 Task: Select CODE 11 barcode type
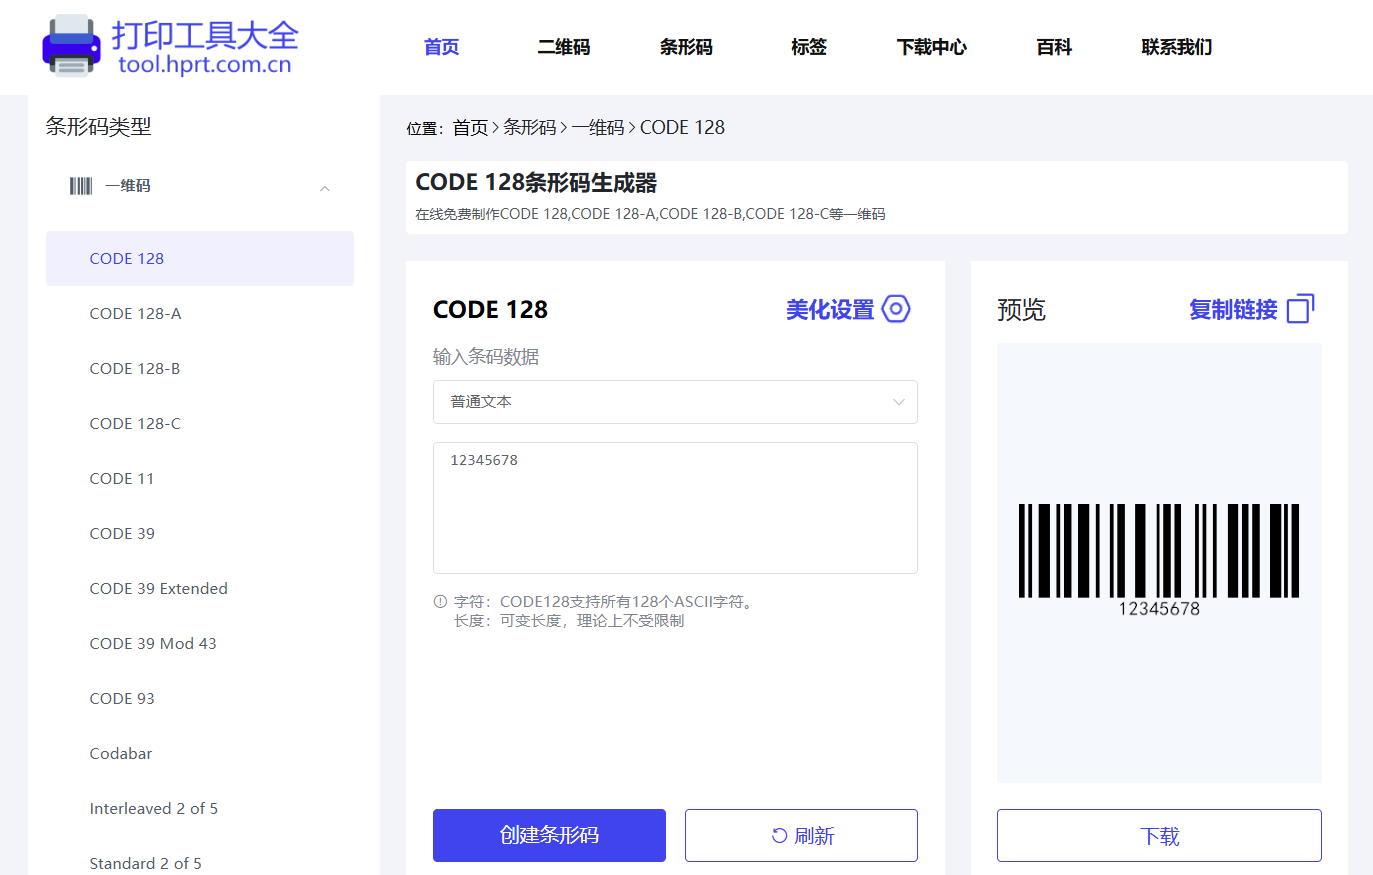200,478
